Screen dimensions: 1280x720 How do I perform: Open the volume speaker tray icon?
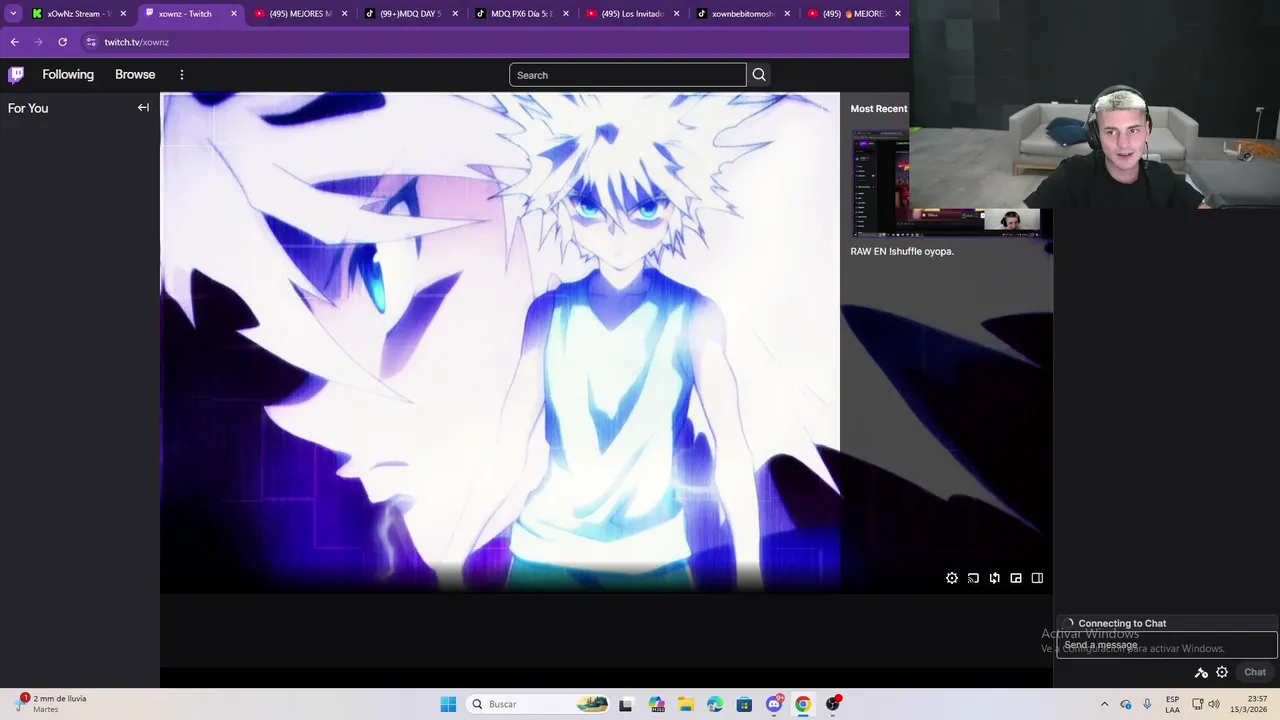(x=1214, y=704)
